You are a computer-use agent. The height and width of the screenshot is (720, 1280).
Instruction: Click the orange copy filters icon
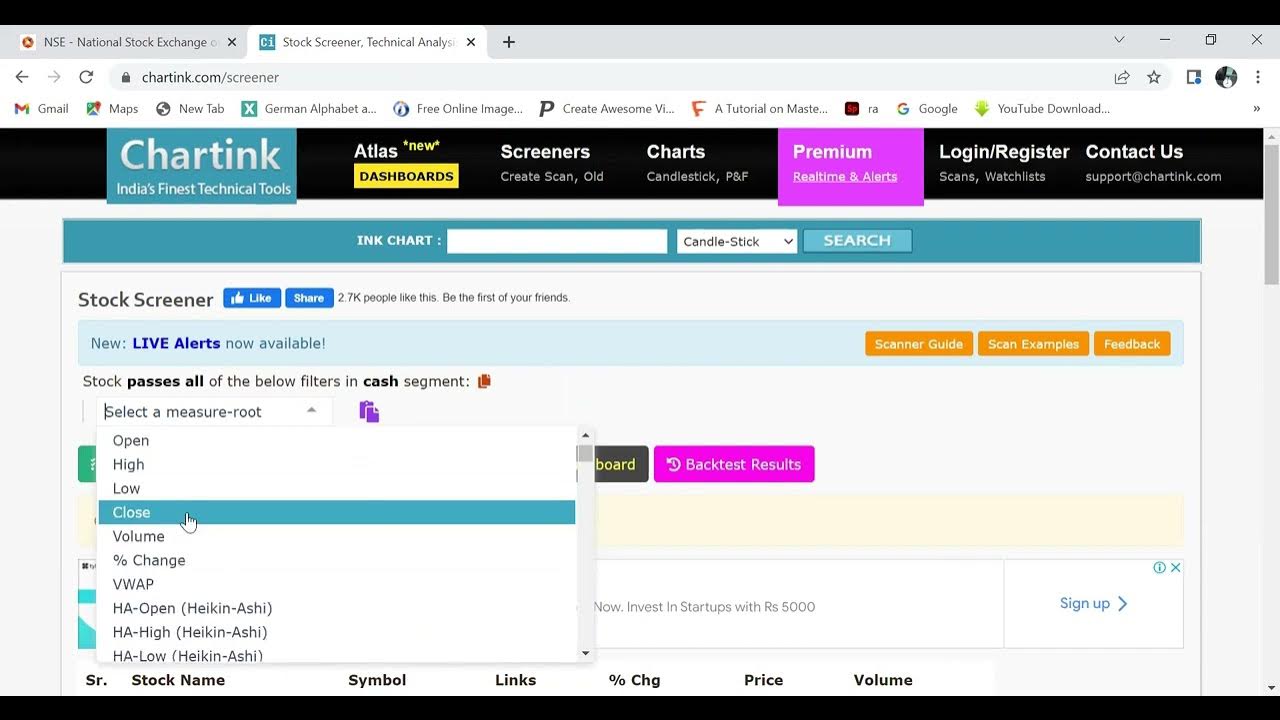tap(484, 381)
